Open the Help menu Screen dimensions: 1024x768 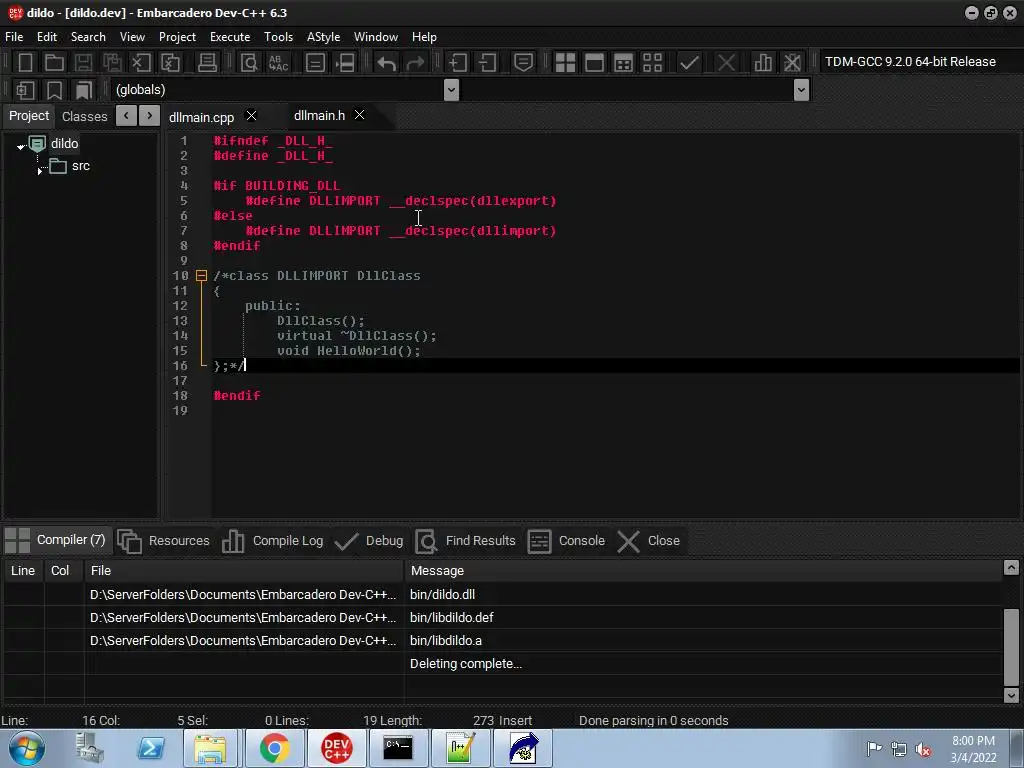(x=424, y=37)
